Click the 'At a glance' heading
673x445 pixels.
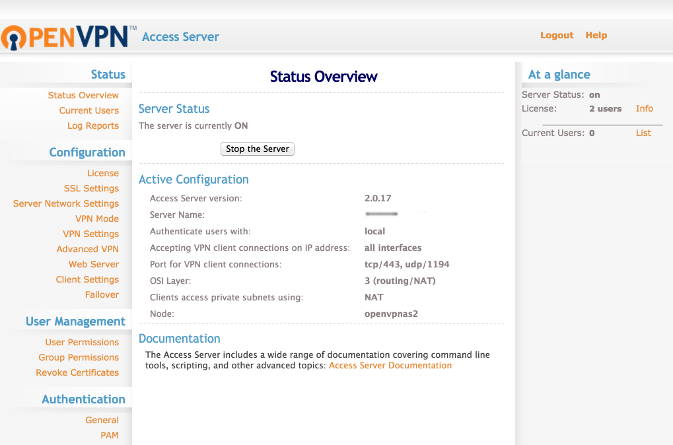559,75
